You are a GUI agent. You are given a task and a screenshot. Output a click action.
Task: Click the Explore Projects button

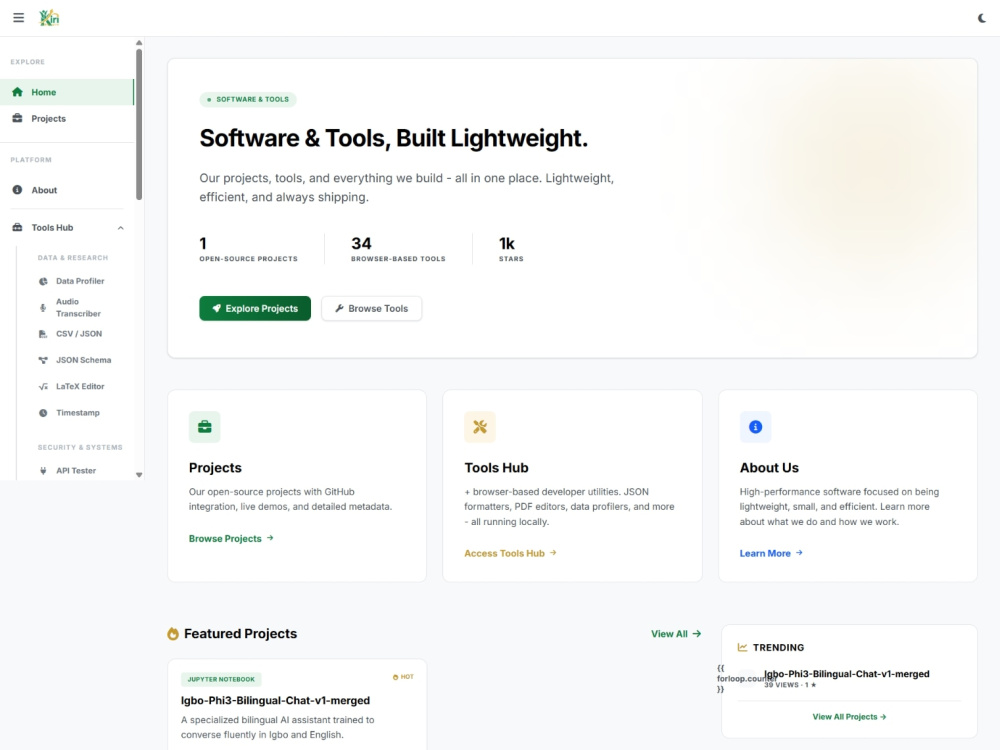click(255, 308)
